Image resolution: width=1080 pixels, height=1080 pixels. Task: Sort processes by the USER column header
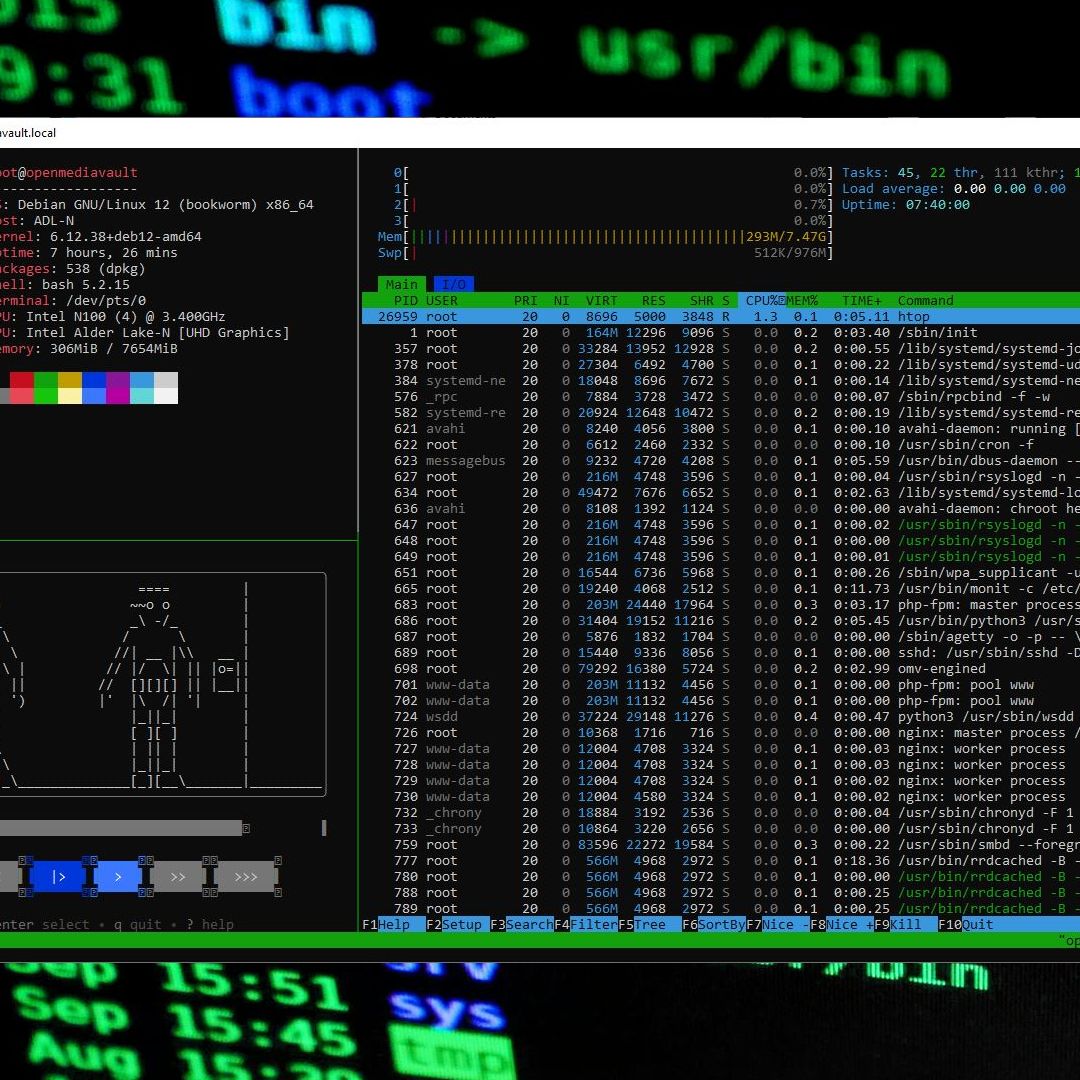point(442,300)
